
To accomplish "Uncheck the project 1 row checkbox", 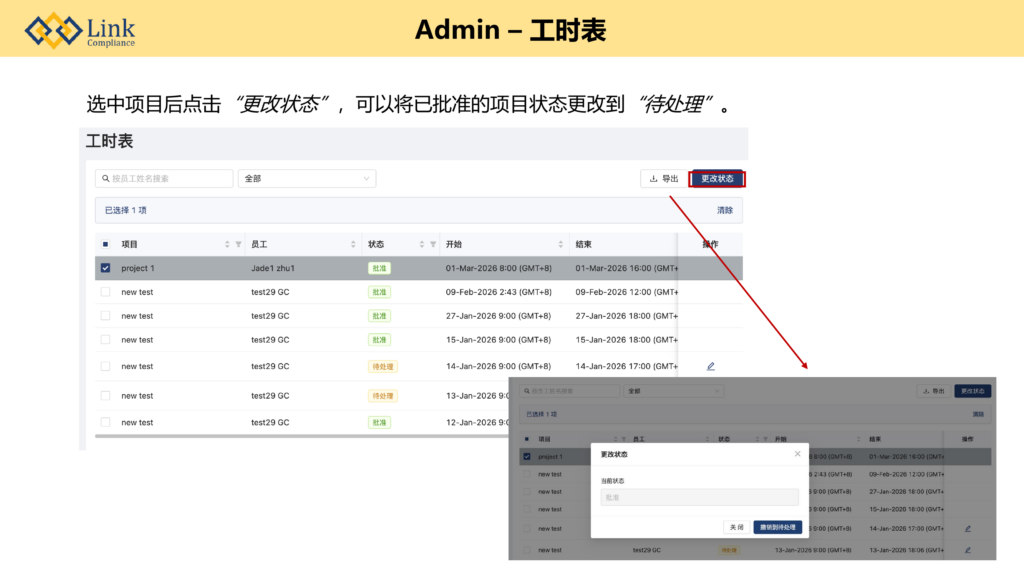I will click(105, 268).
